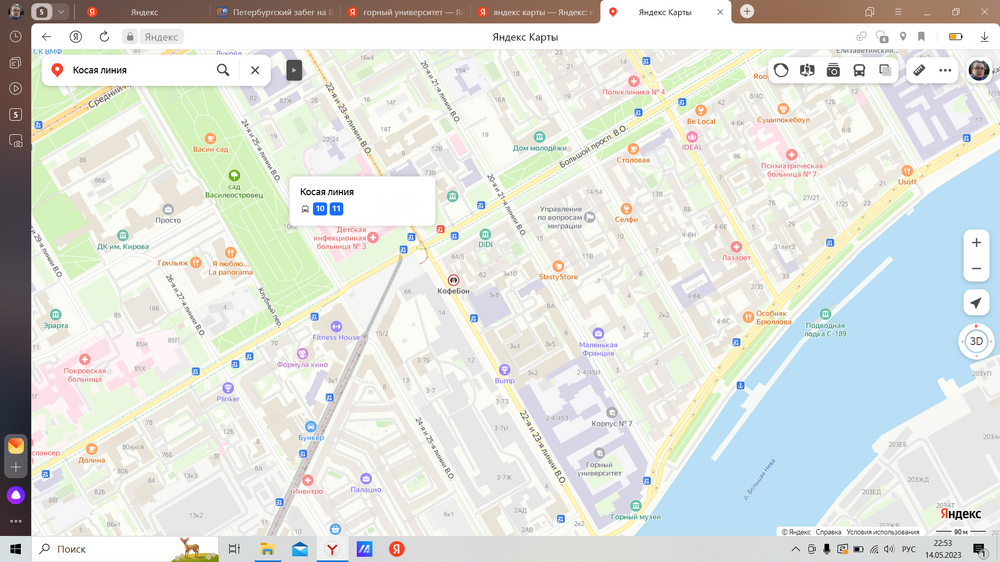This screenshot has height=562, width=1000.
Task: Open "Условия использования" link
Action: (883, 532)
